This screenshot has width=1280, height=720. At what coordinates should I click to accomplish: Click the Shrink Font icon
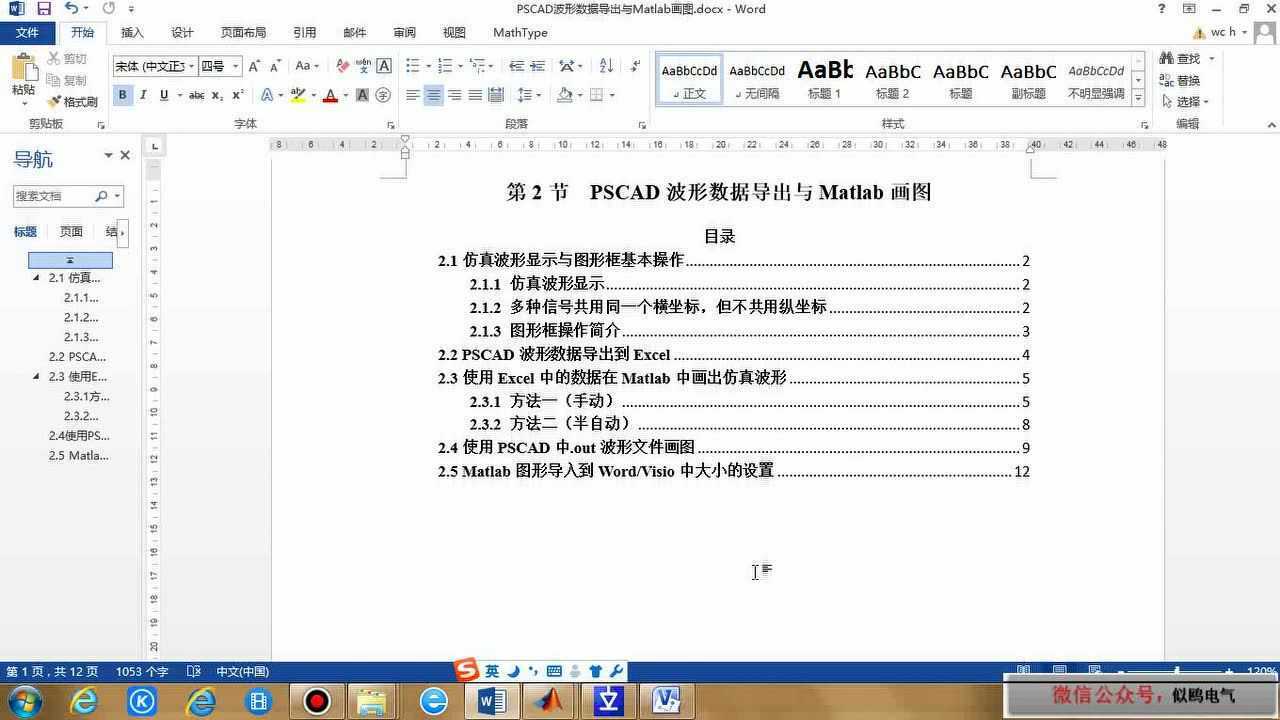pyautogui.click(x=275, y=66)
